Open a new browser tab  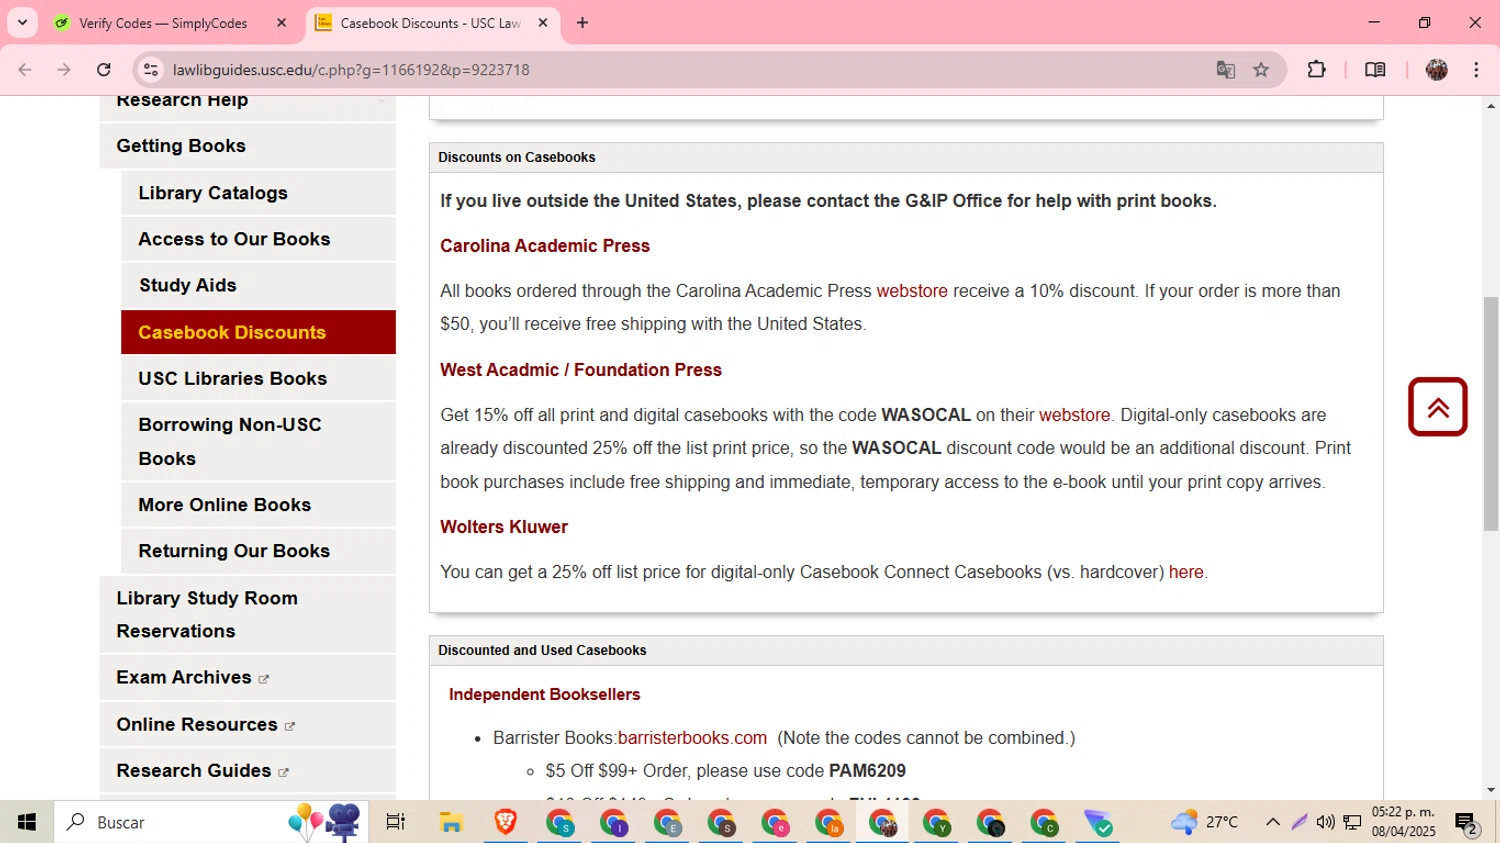coord(582,23)
